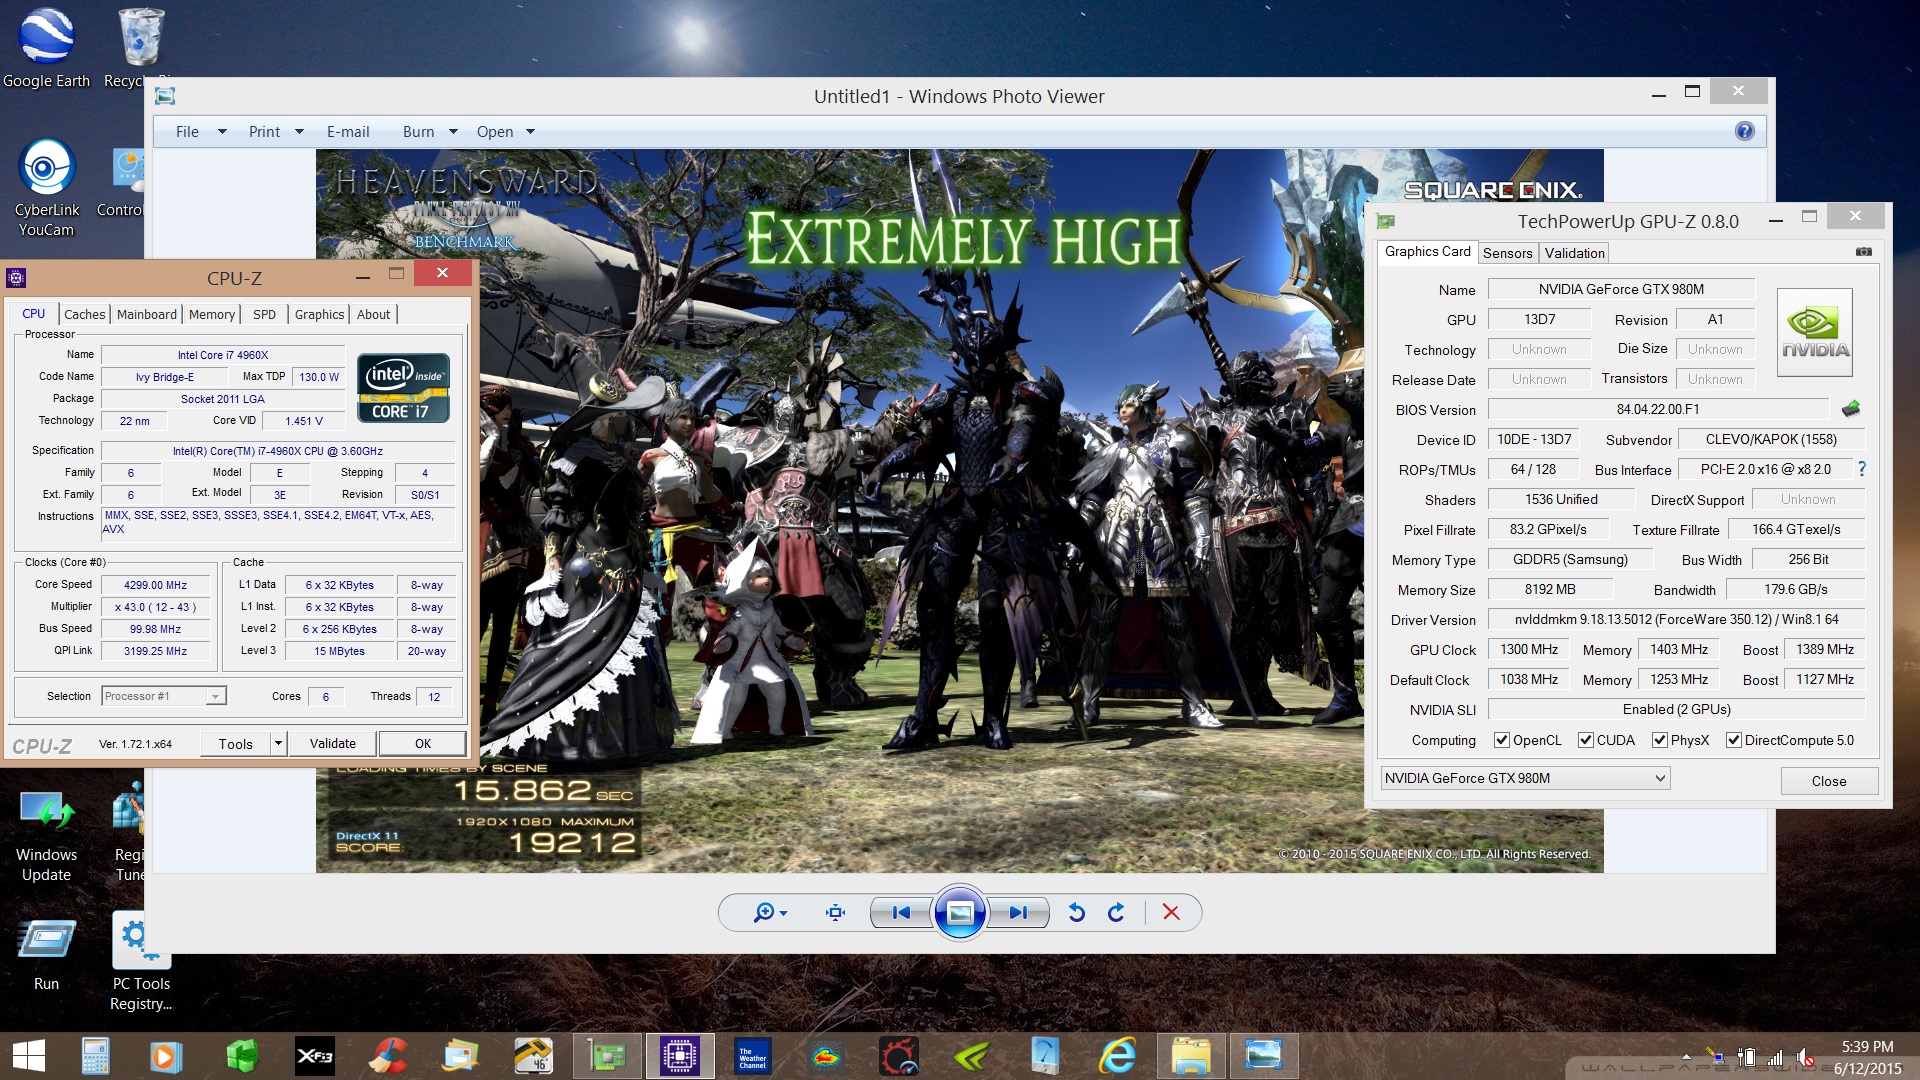The image size is (1920, 1080).
Task: Rotate the photo counterclockwise
Action: tap(1076, 912)
